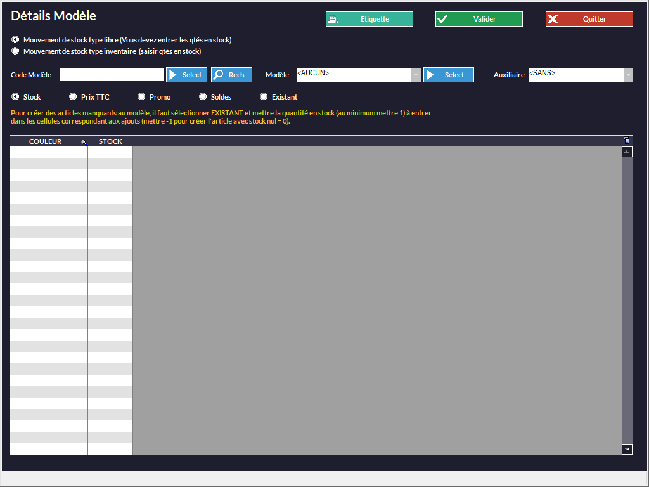Select inventory type stock movement option
This screenshot has height=487, width=649.
15,50
